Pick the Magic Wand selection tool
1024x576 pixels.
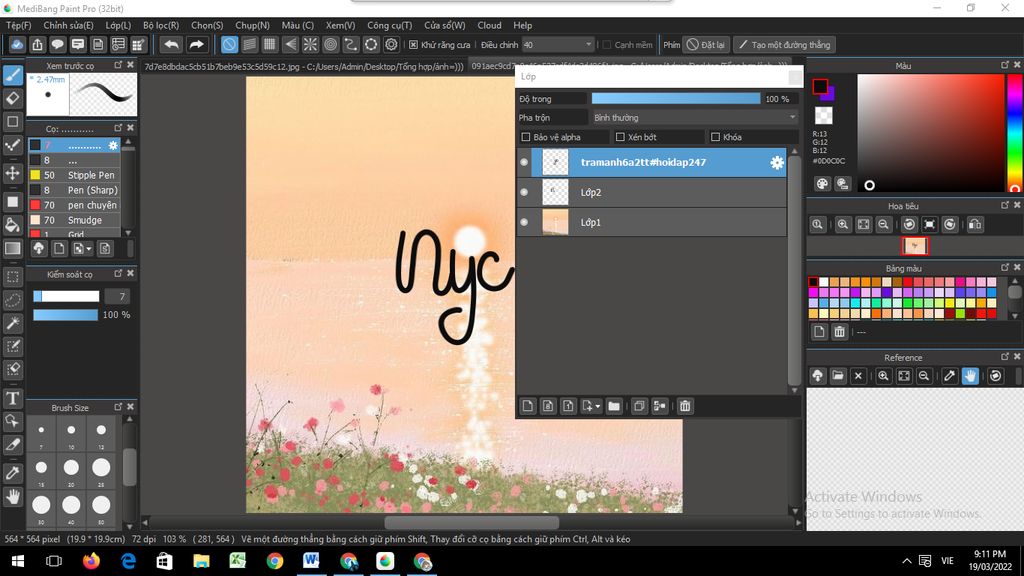coord(13,323)
